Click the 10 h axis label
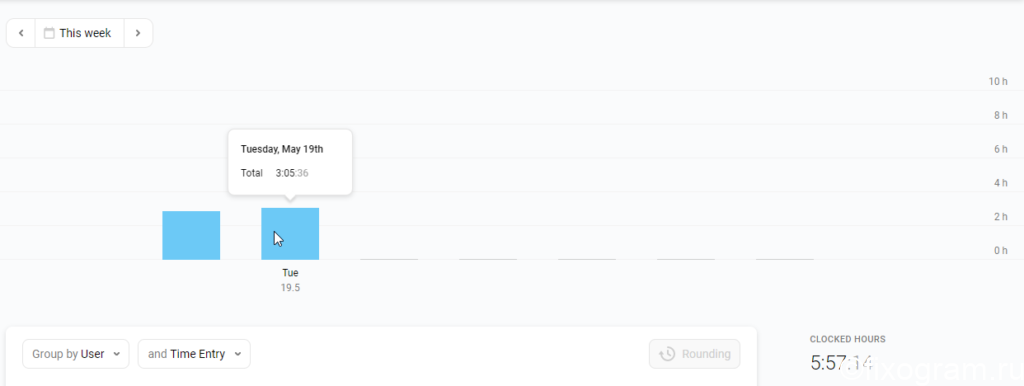1024x386 pixels. [x=999, y=82]
